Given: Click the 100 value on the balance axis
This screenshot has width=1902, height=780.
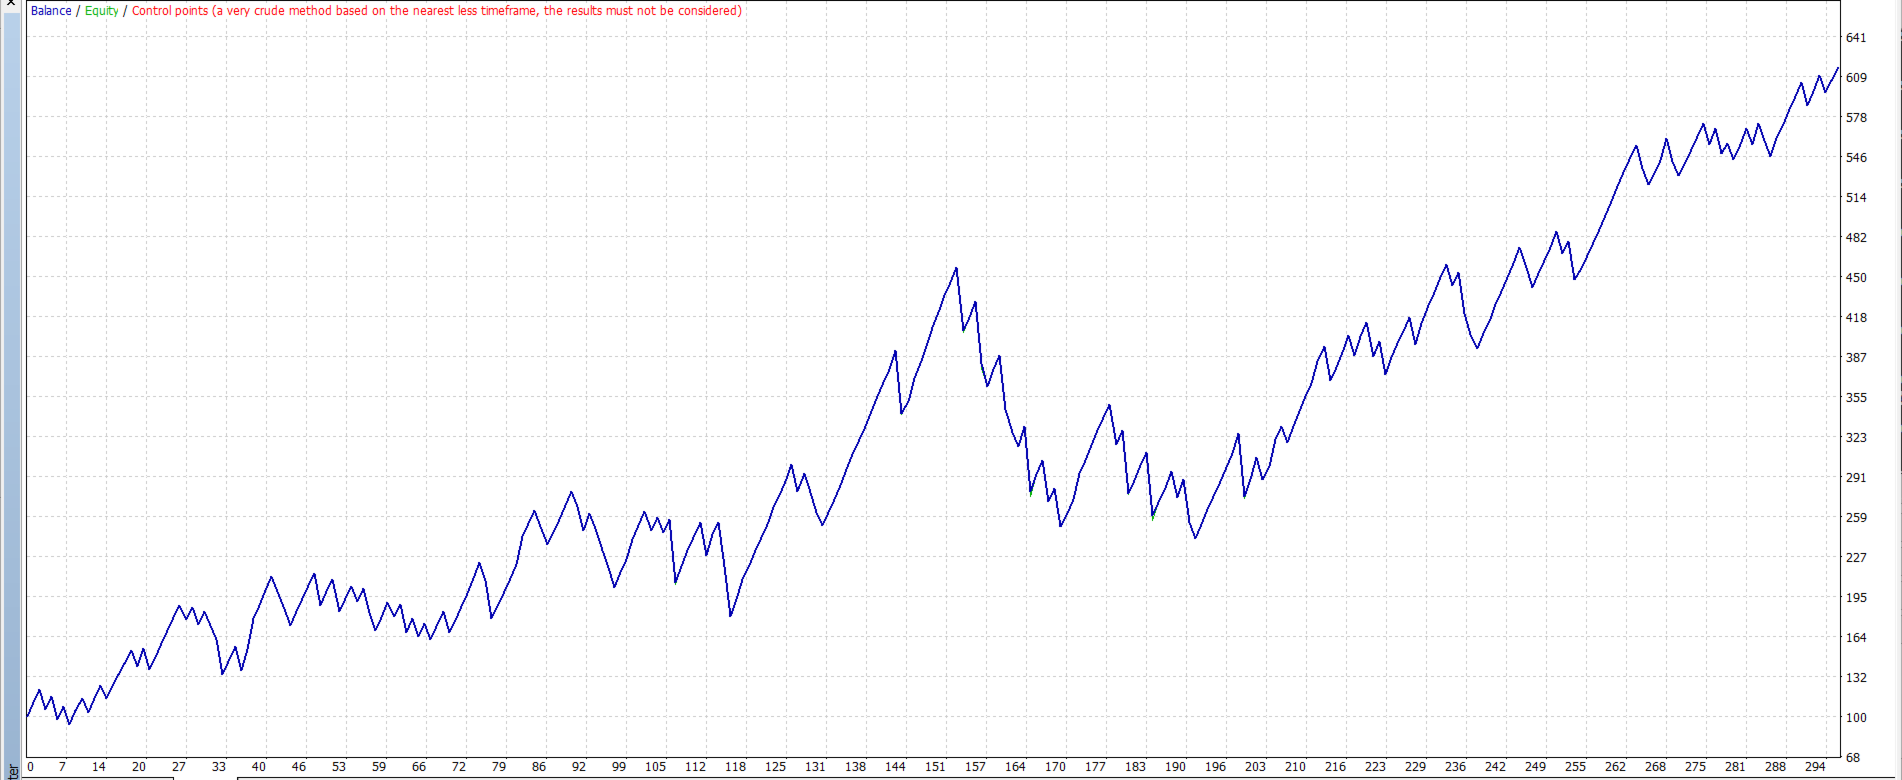Looking at the screenshot, I should click(1856, 718).
